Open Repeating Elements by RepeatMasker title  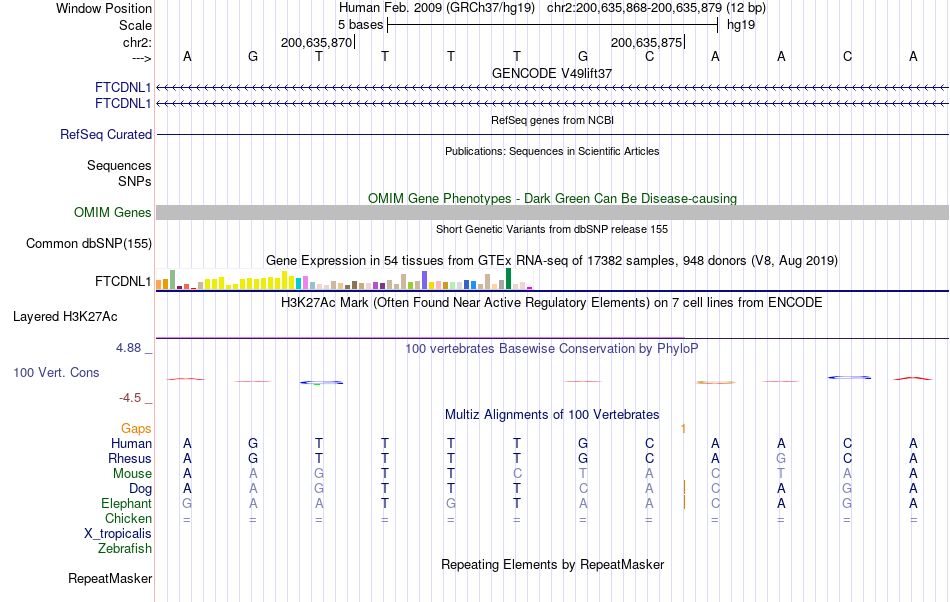tap(552, 564)
